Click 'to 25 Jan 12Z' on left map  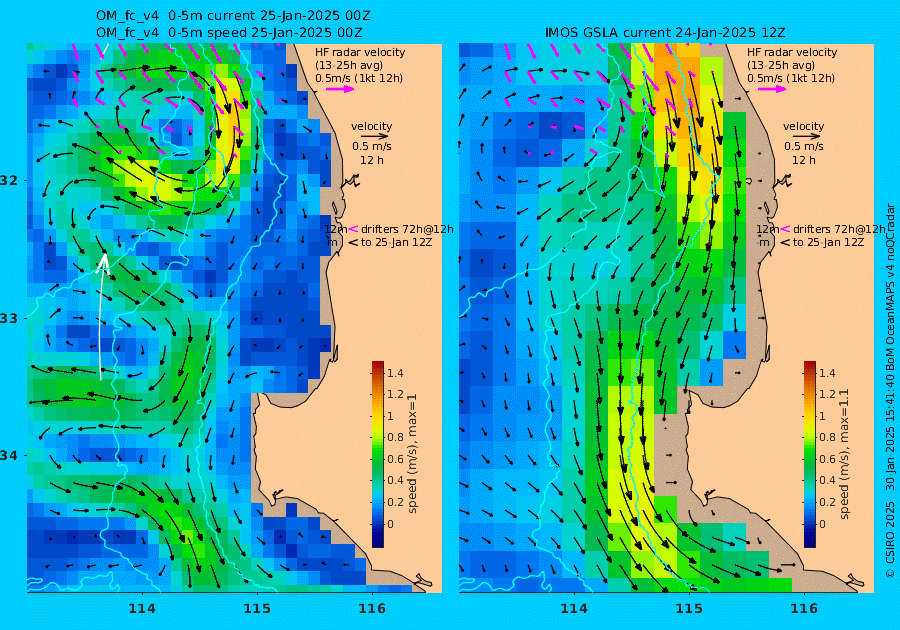click(x=397, y=242)
